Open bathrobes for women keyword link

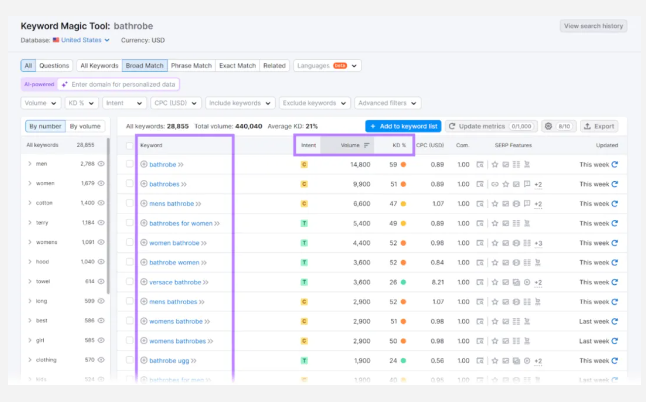pyautogui.click(x=181, y=223)
